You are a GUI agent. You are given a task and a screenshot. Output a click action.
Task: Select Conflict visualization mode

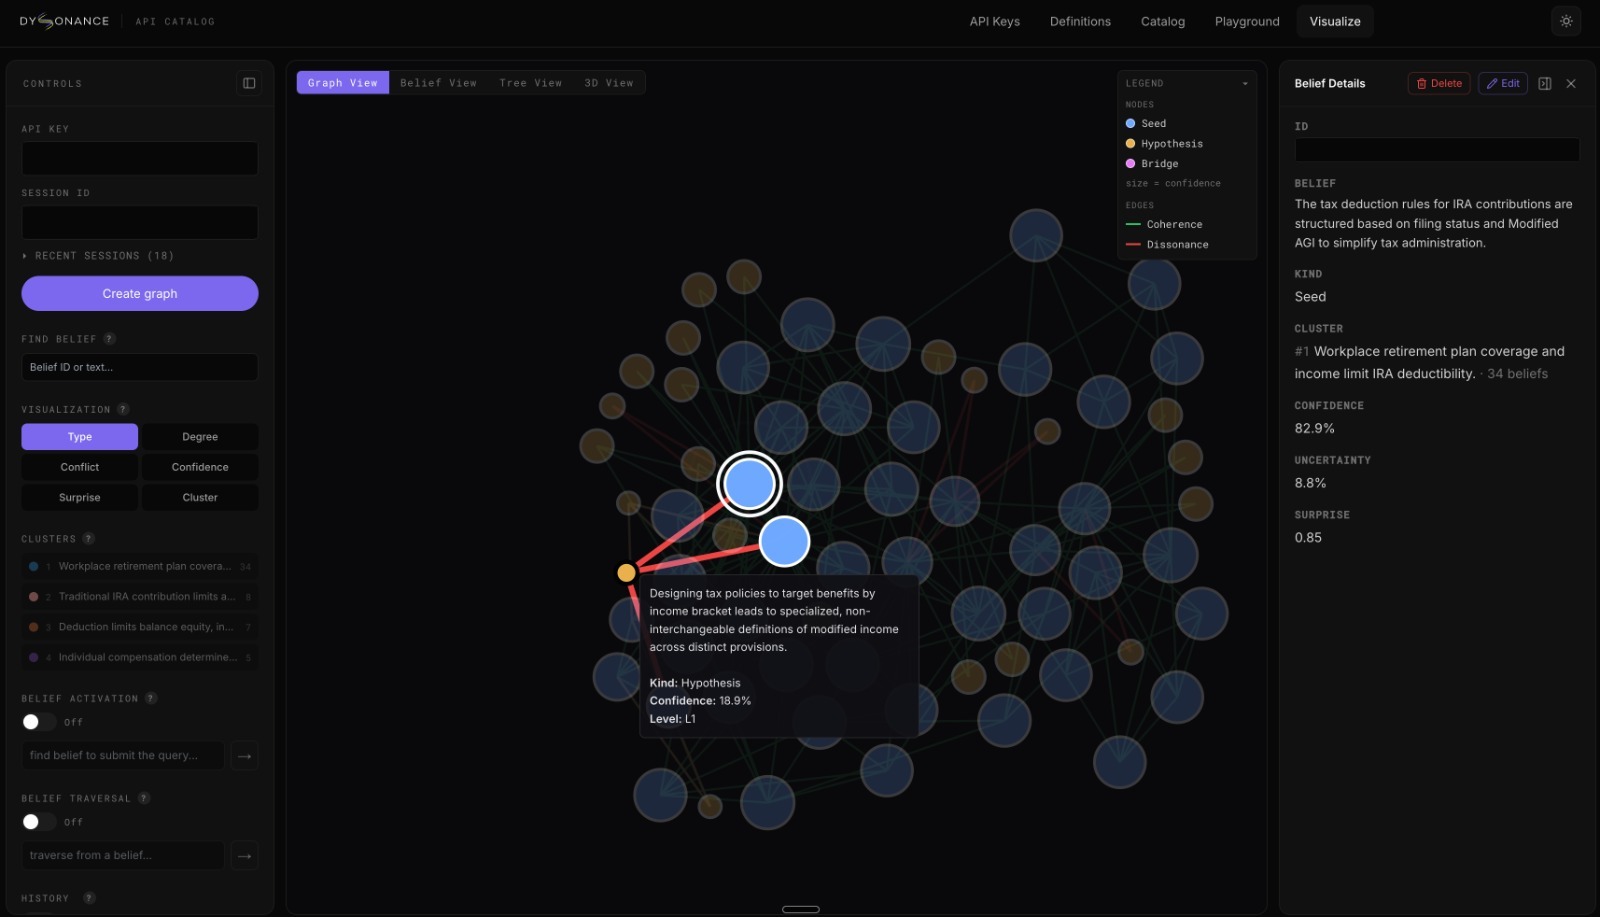click(80, 467)
